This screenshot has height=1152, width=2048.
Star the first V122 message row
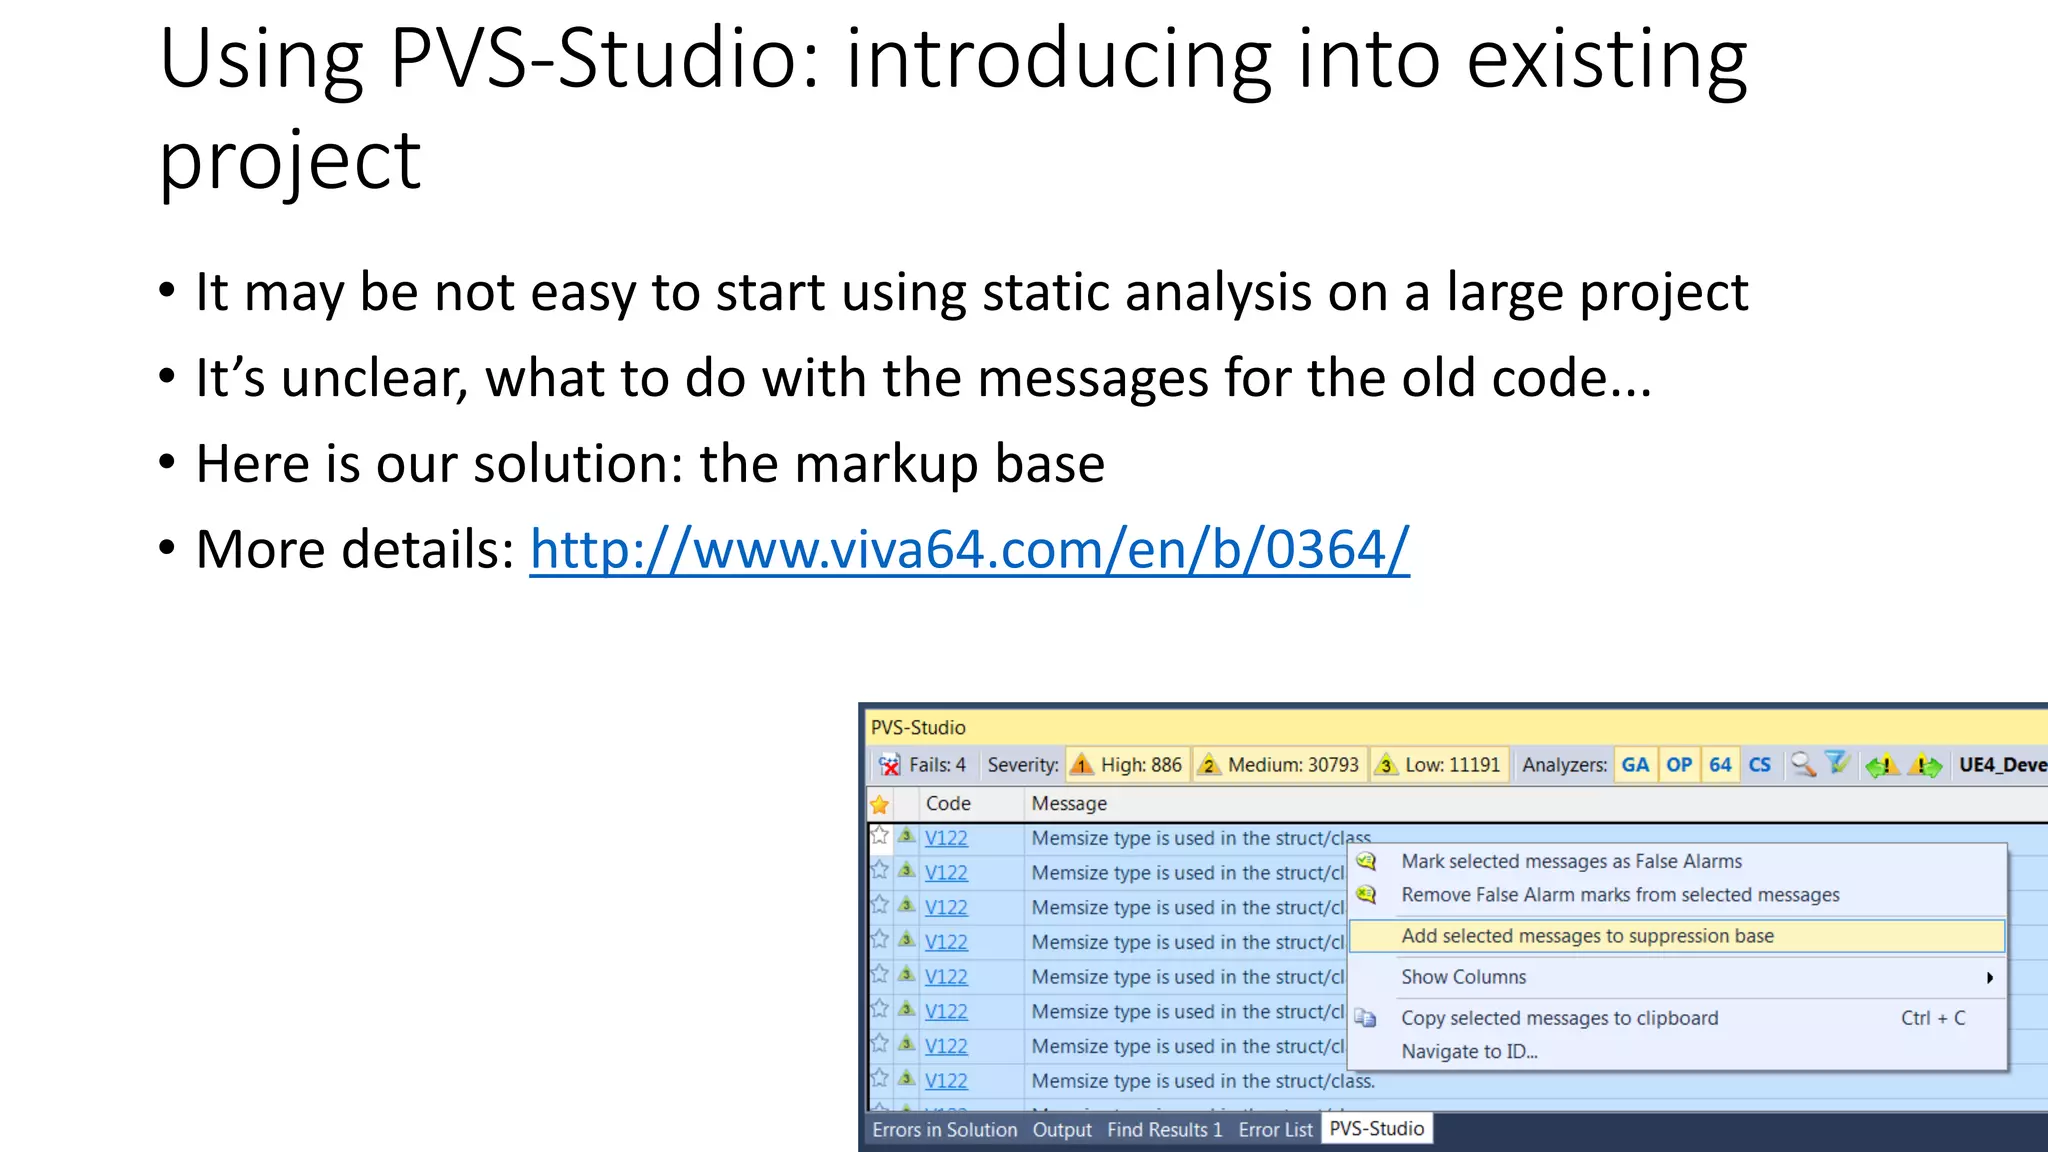coord(880,837)
